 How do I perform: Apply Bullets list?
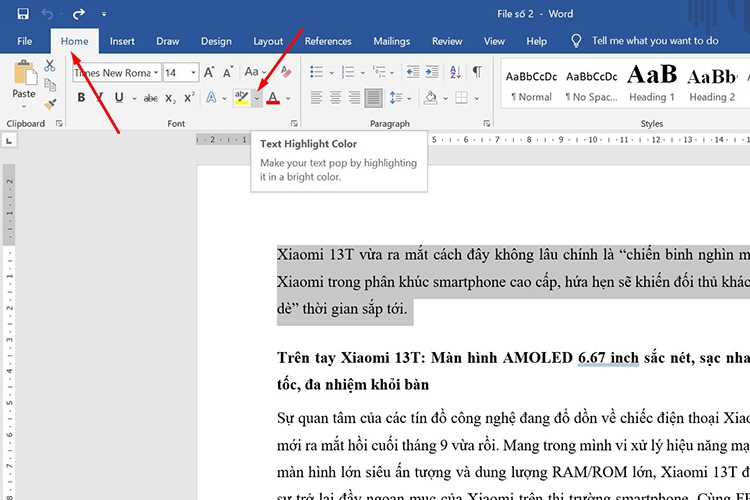(317, 72)
